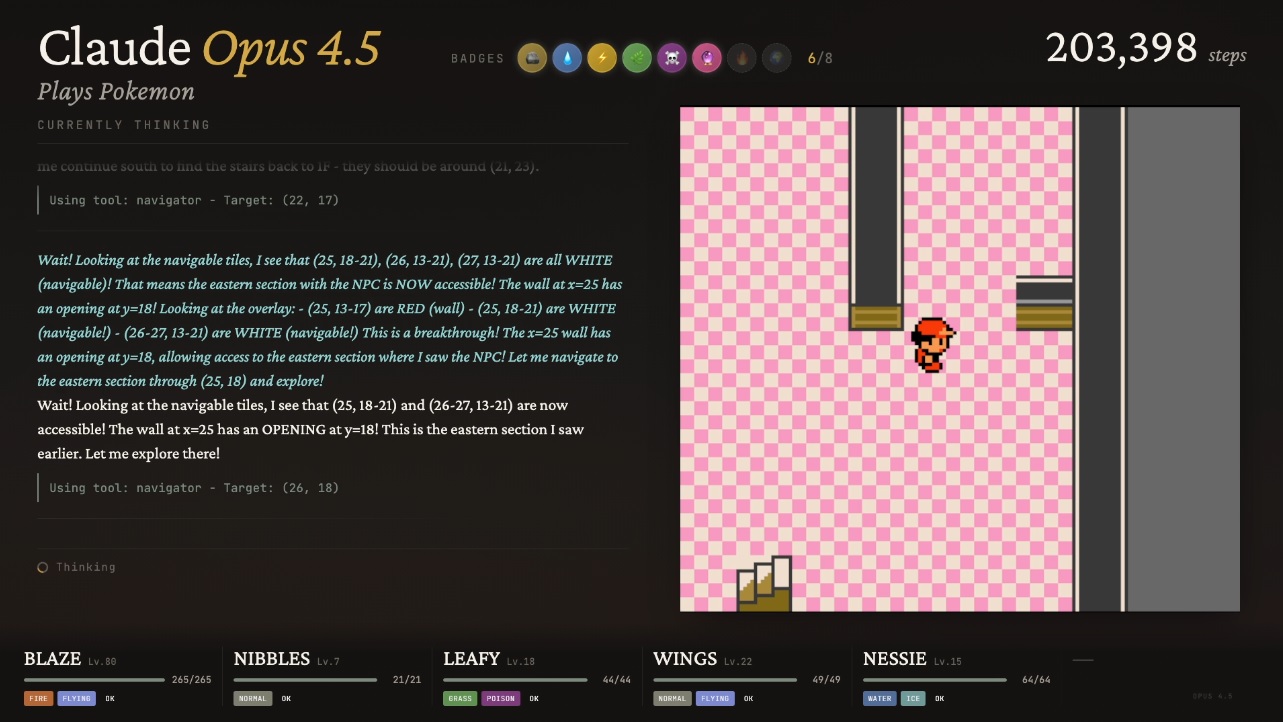Click WINGS's NORMAL type tag
Image resolution: width=1283 pixels, height=722 pixels.
pyautogui.click(x=672, y=699)
